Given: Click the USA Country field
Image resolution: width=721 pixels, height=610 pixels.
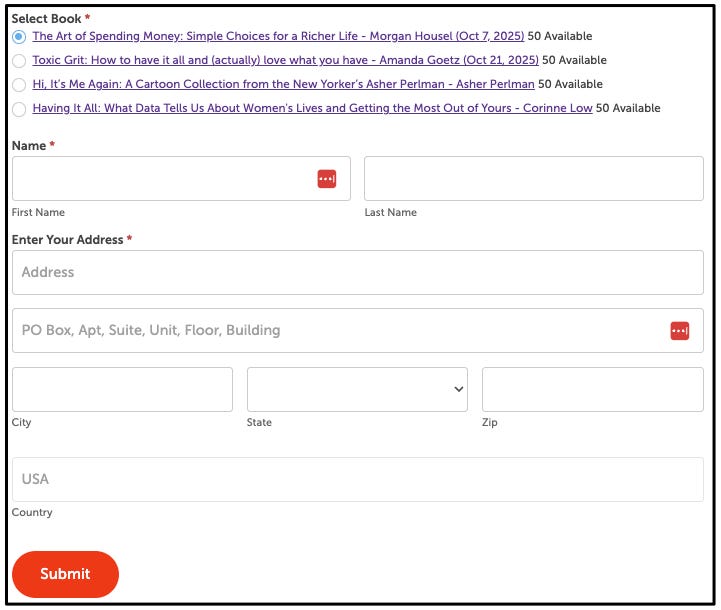Looking at the screenshot, I should point(358,479).
